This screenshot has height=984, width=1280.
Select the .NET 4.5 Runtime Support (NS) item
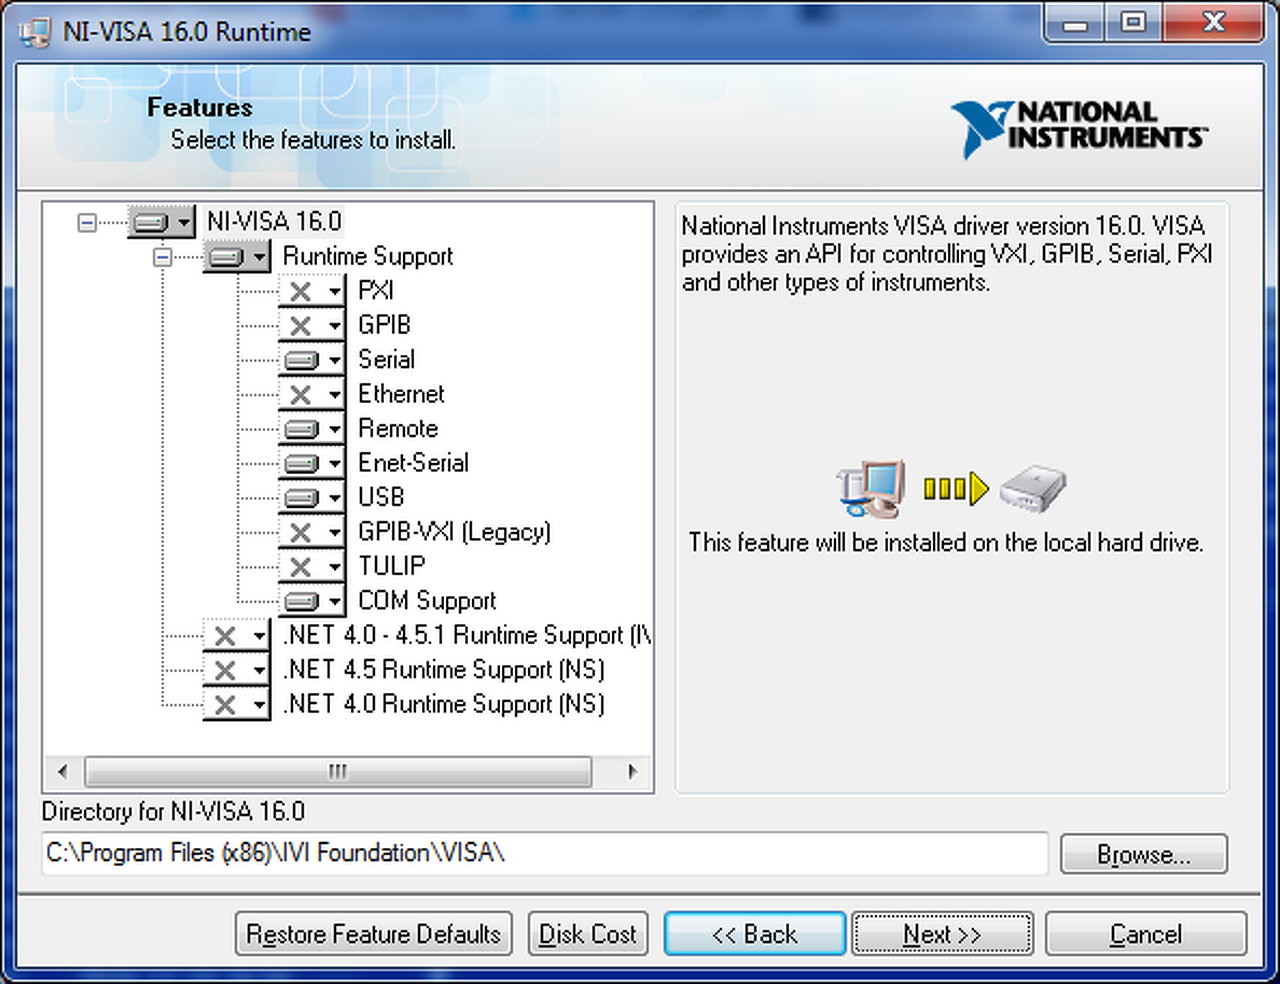click(443, 670)
